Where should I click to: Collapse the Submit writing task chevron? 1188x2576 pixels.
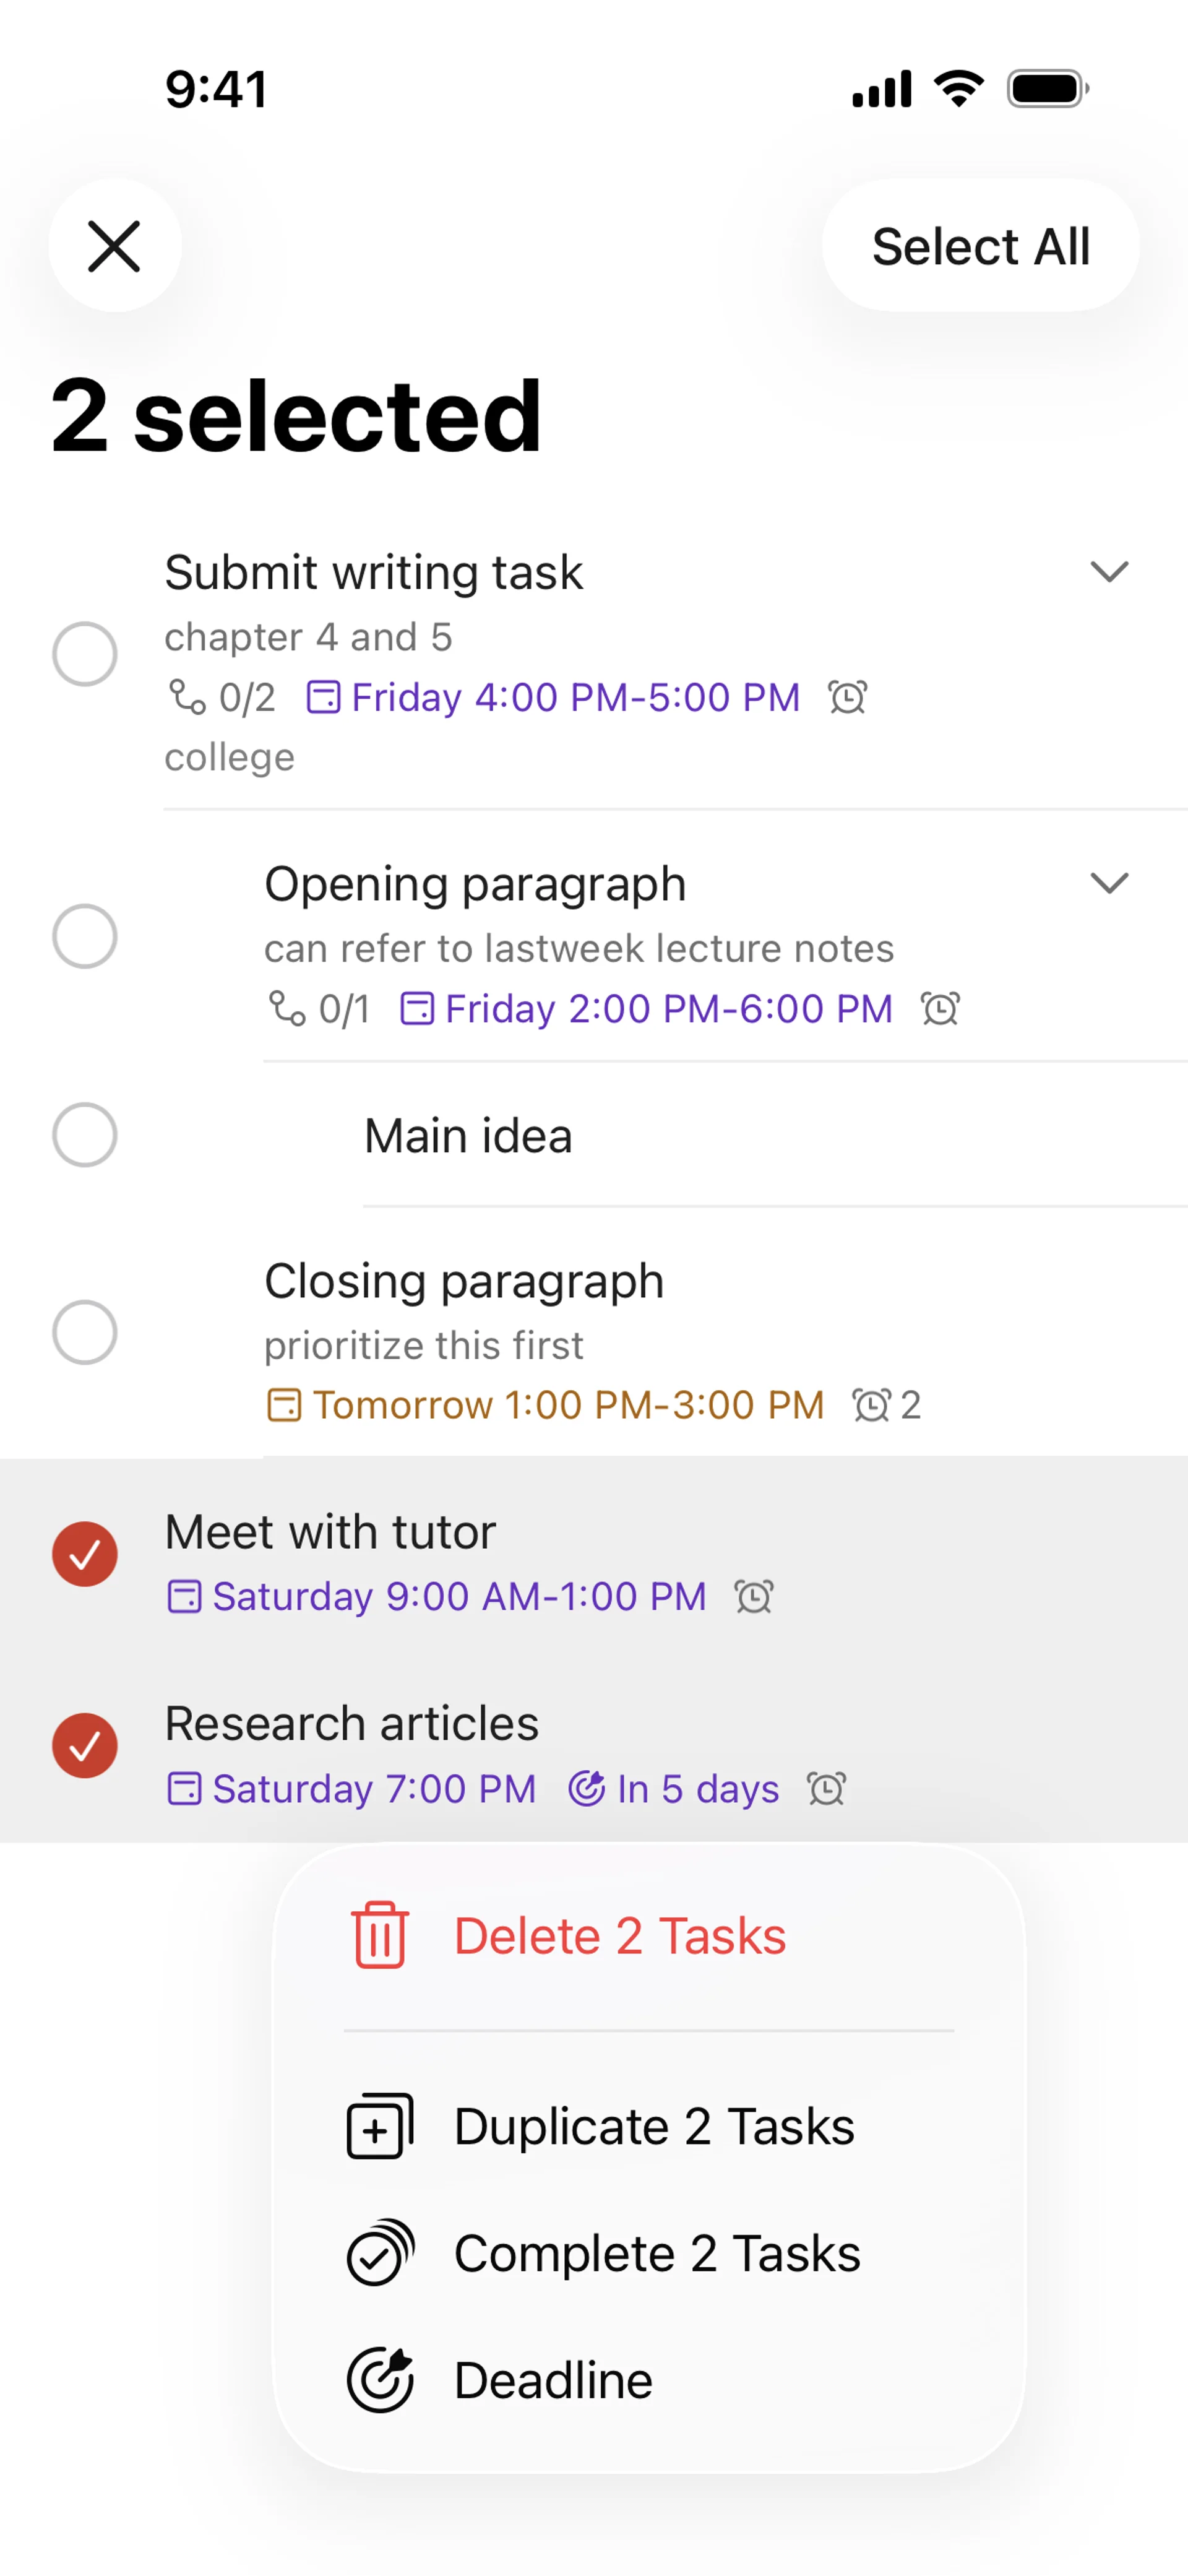(x=1109, y=572)
